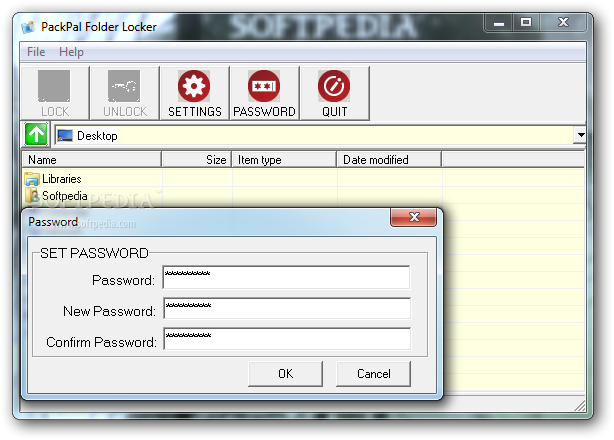
Task: Click Cancel in Password dialog
Action: pyautogui.click(x=374, y=374)
